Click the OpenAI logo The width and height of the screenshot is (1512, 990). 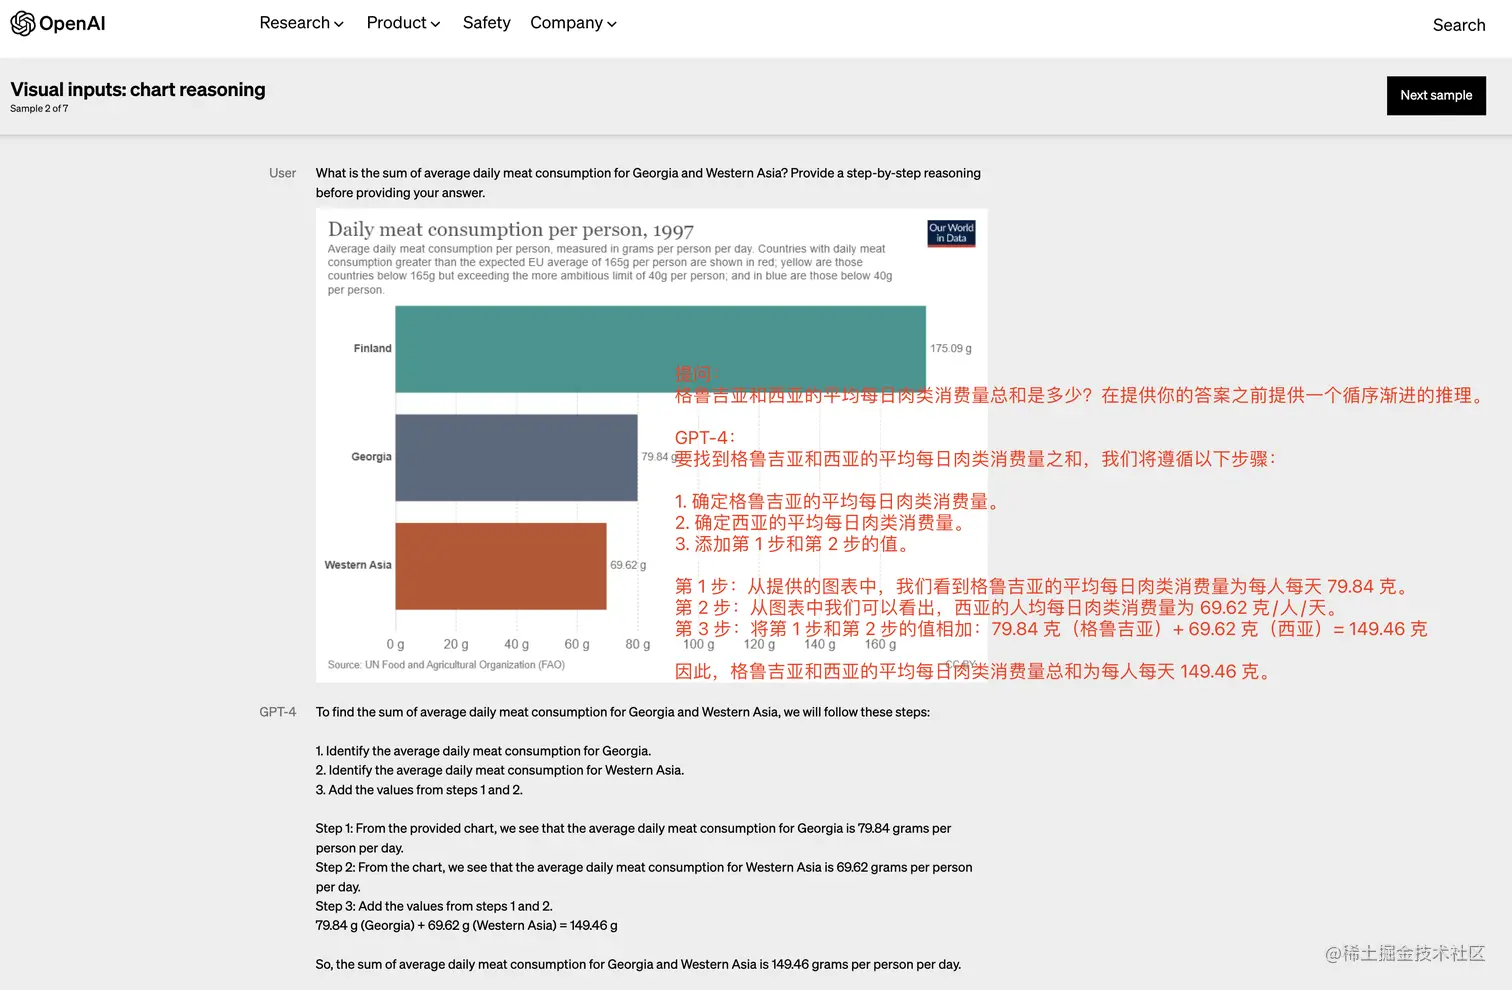(58, 24)
